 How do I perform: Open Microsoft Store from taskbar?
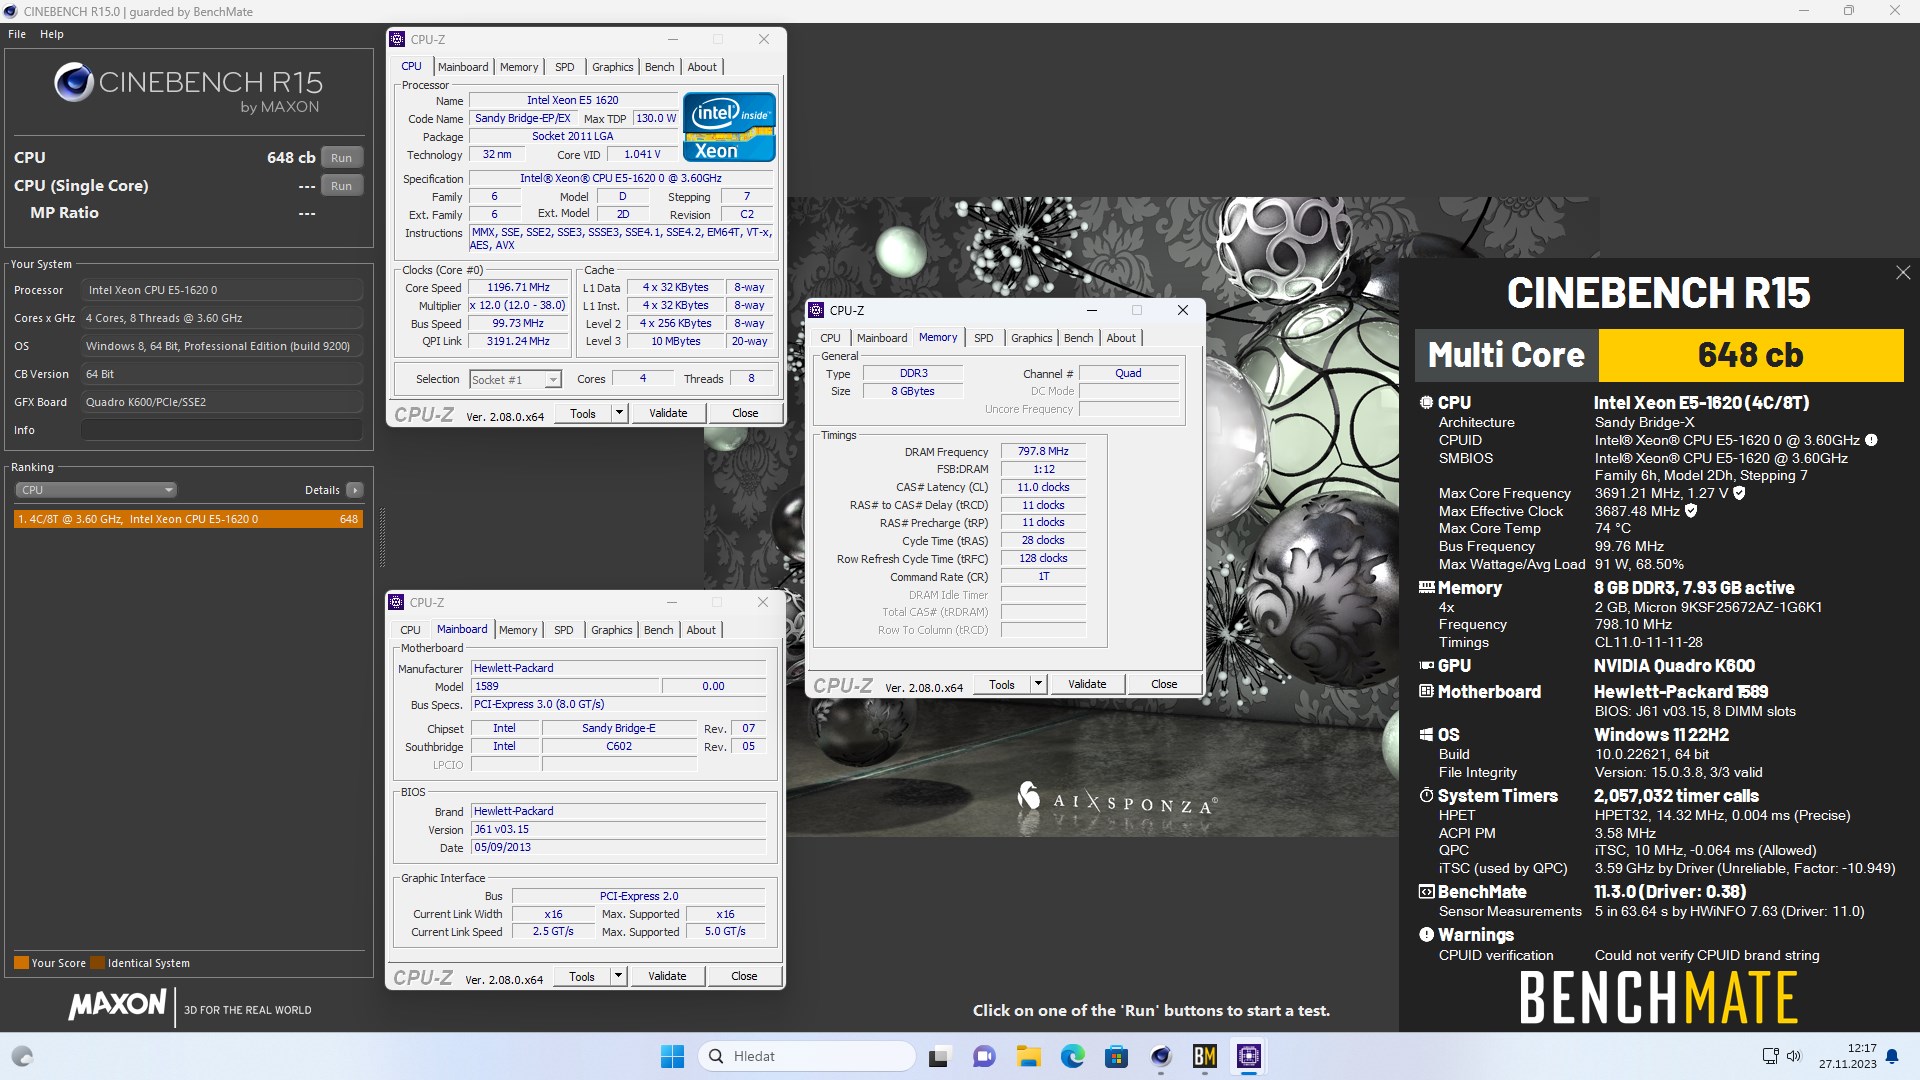pyautogui.click(x=1117, y=1057)
